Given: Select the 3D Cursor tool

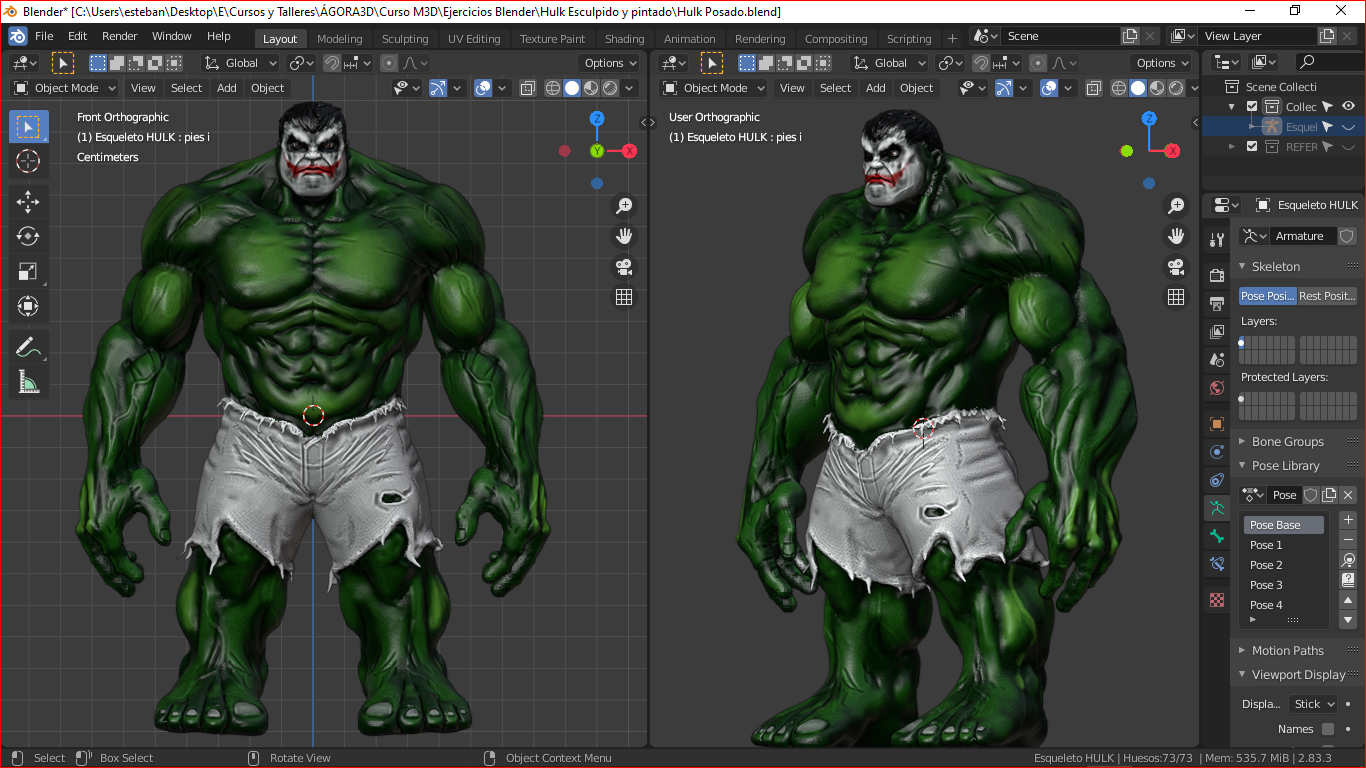Looking at the screenshot, I should [x=28, y=161].
